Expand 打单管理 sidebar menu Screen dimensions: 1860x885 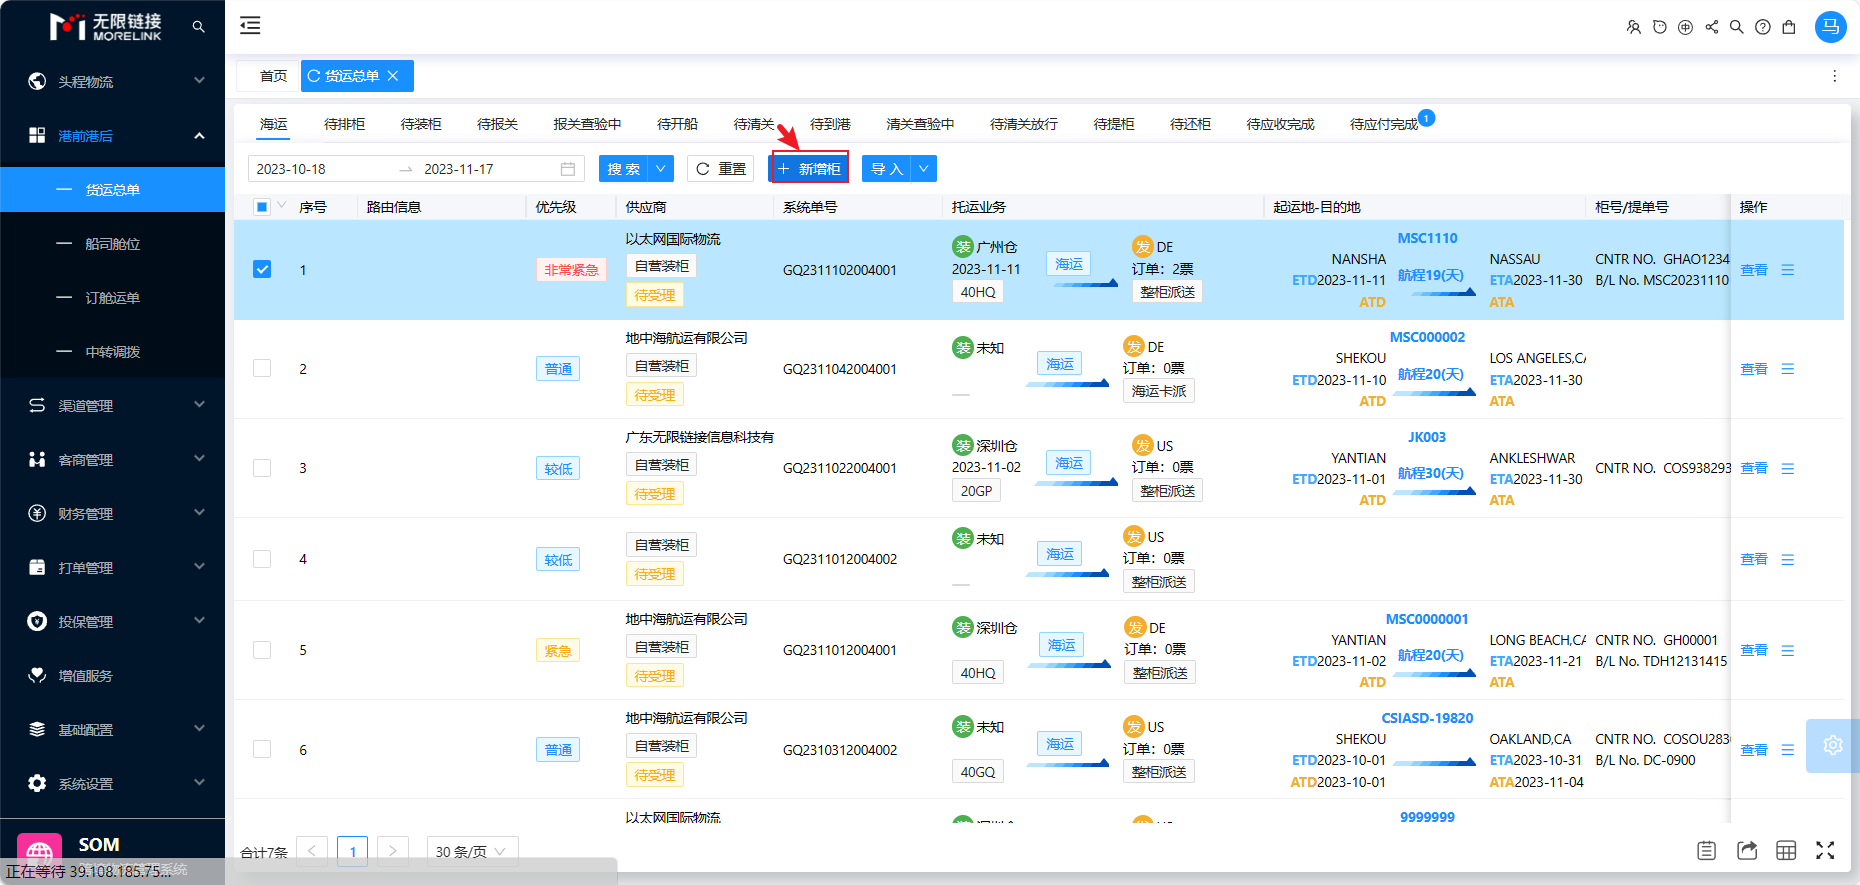point(112,567)
